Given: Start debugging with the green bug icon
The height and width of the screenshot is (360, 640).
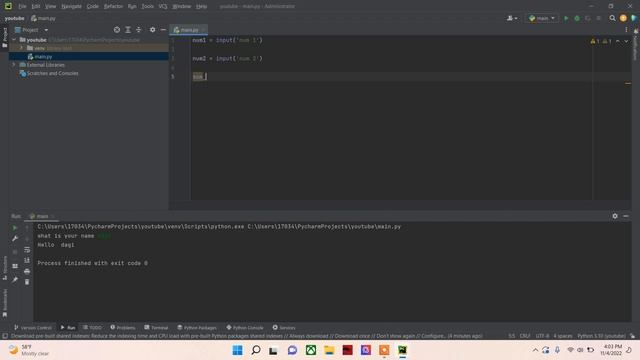Looking at the screenshot, I should pos(577,18).
